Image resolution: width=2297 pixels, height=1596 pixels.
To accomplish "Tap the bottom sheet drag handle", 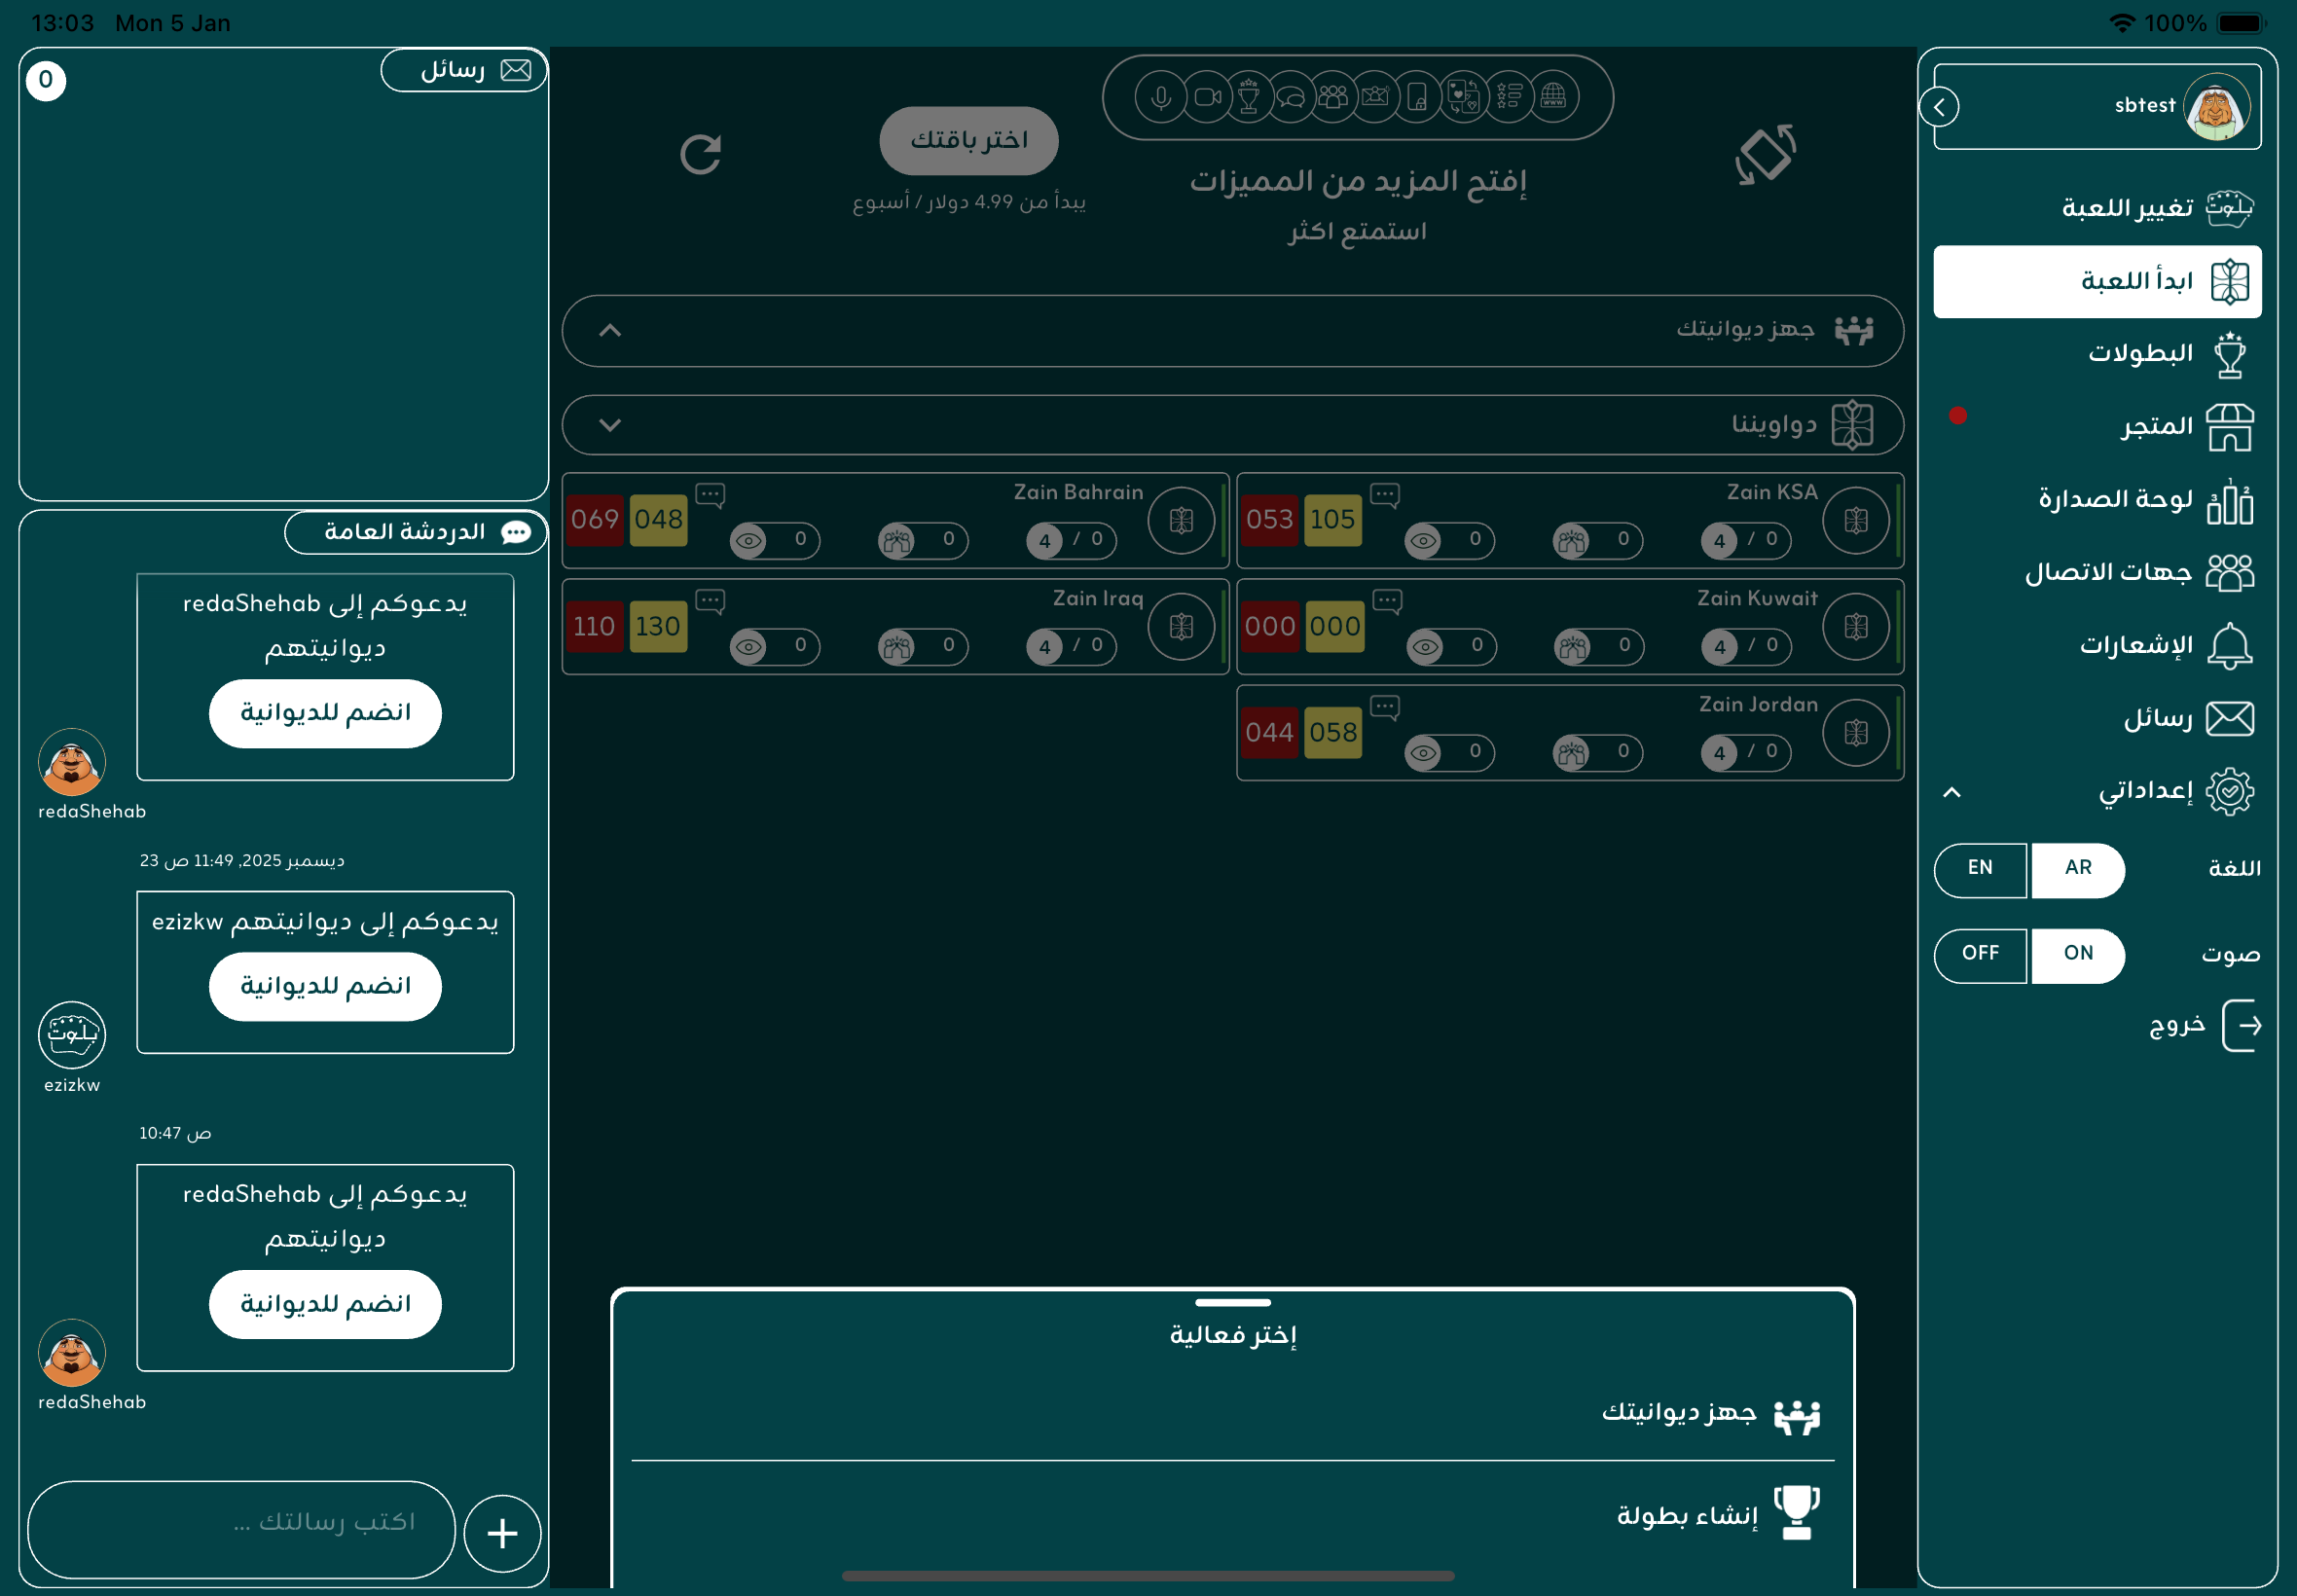I will (x=1232, y=1302).
